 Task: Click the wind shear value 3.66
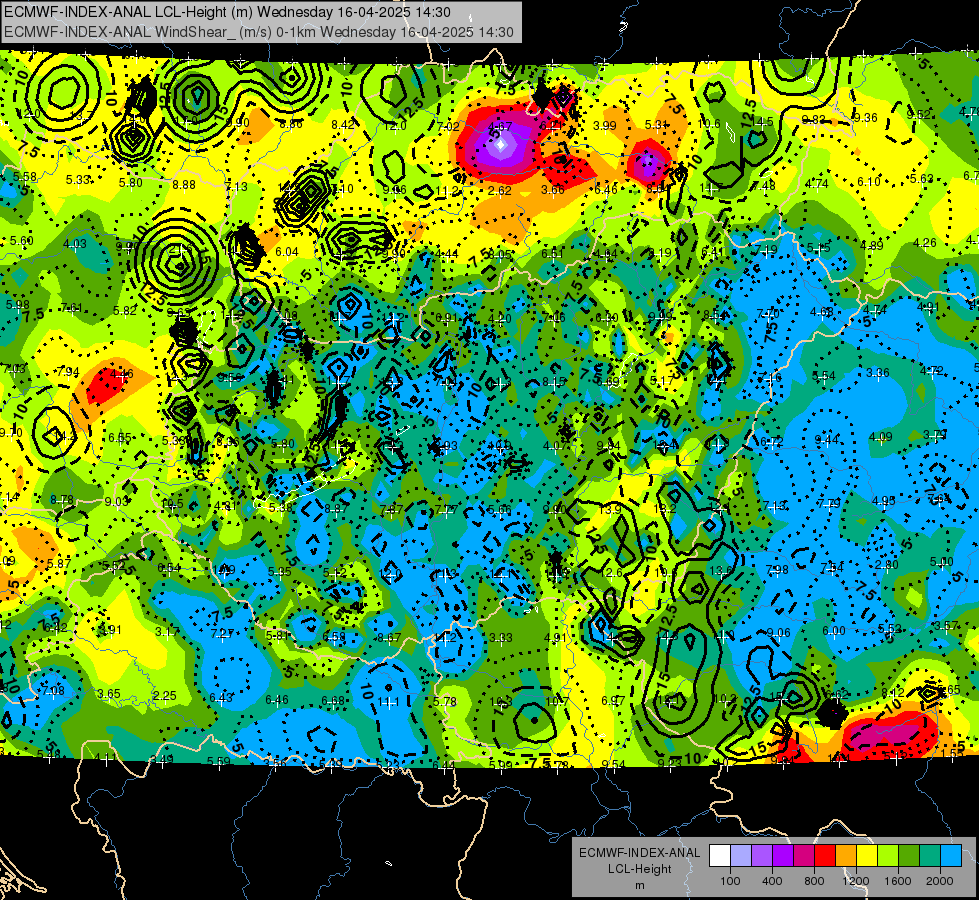coord(553,189)
